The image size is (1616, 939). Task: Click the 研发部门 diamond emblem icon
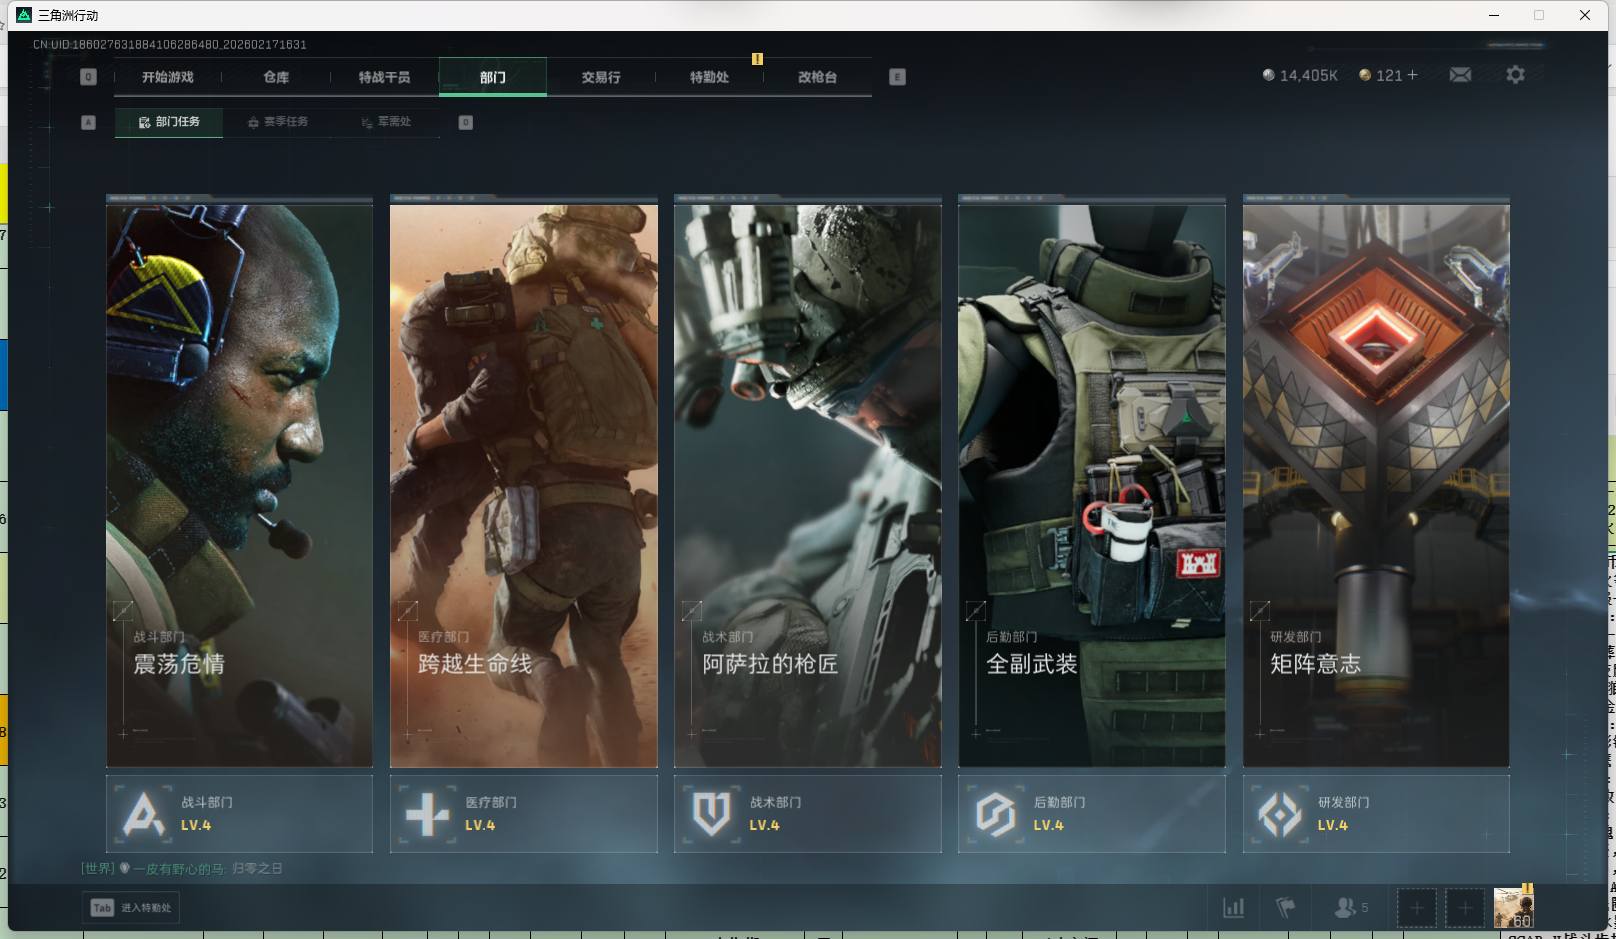pos(1279,814)
